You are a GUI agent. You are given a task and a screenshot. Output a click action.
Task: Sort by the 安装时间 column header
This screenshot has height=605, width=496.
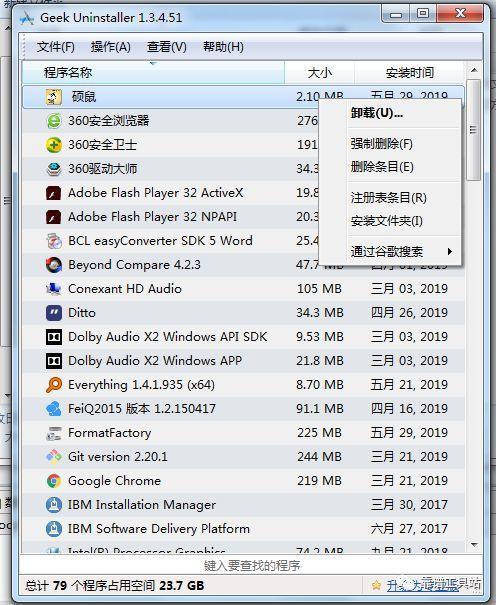(409, 73)
